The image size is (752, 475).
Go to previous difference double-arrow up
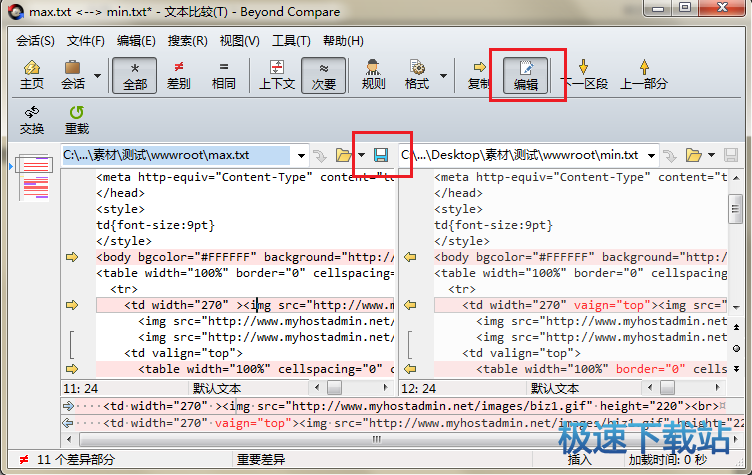pos(737,327)
